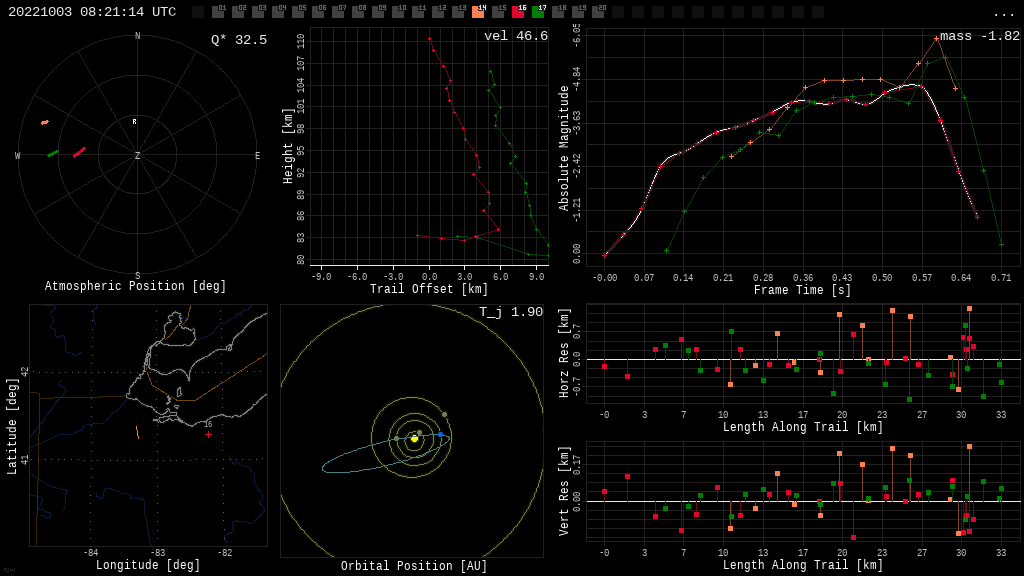Click the timestamp 20221003 08:21:14 UTC
This screenshot has height=576, width=1024.
tap(92, 12)
